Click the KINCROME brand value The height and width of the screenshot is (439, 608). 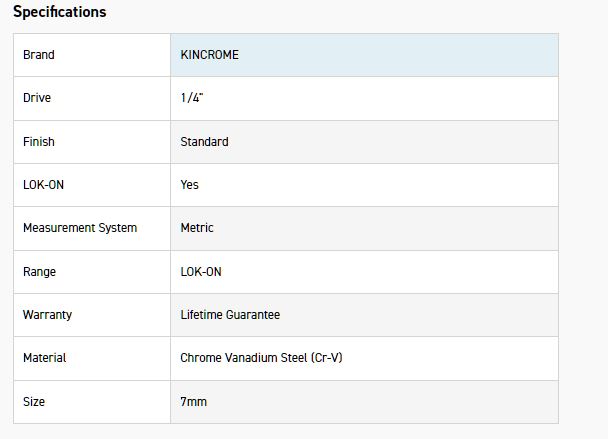[x=210, y=55]
